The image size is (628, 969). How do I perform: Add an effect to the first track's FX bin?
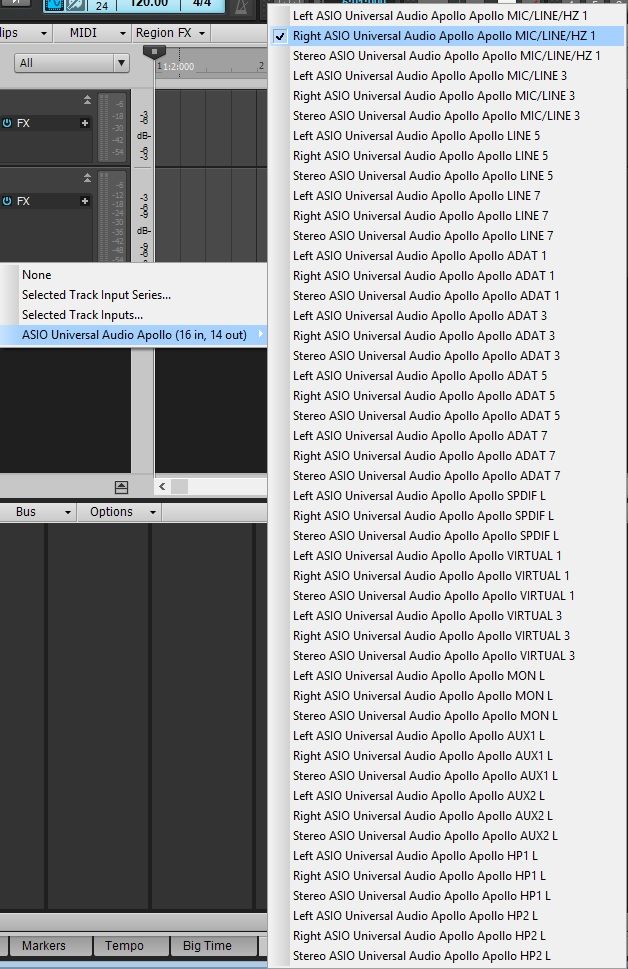84,123
